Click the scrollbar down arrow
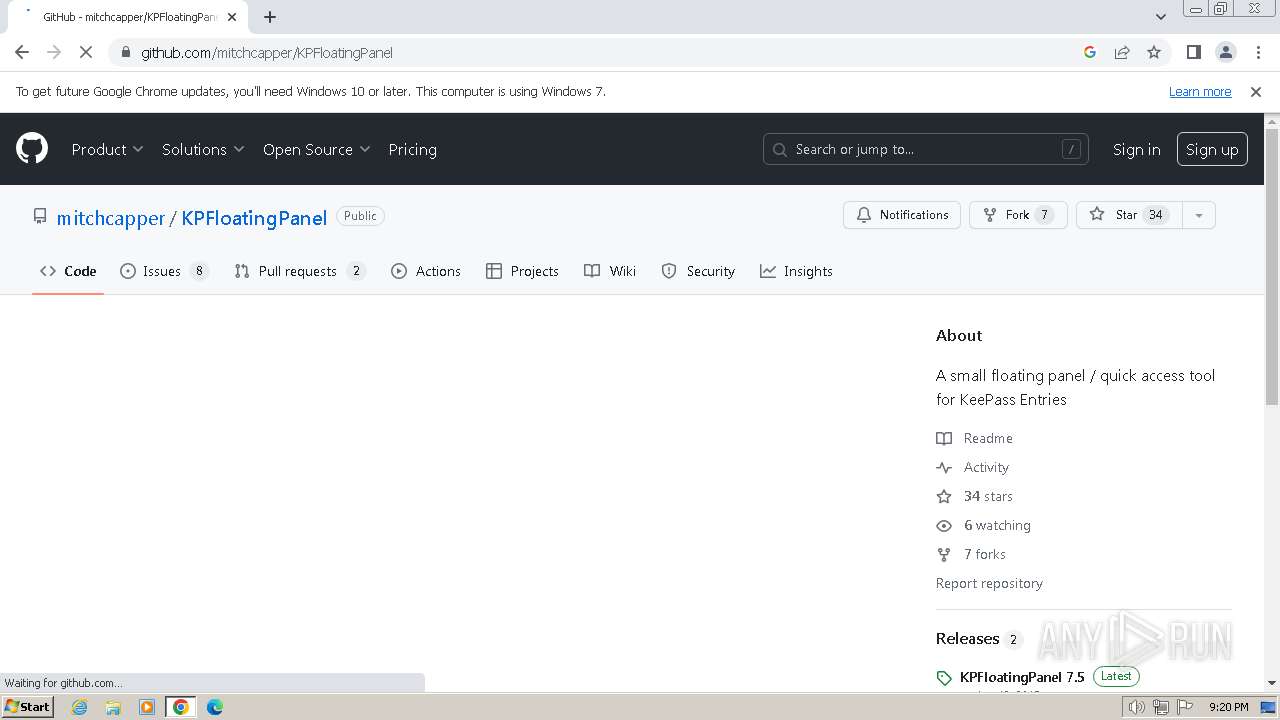 pyautogui.click(x=1272, y=683)
